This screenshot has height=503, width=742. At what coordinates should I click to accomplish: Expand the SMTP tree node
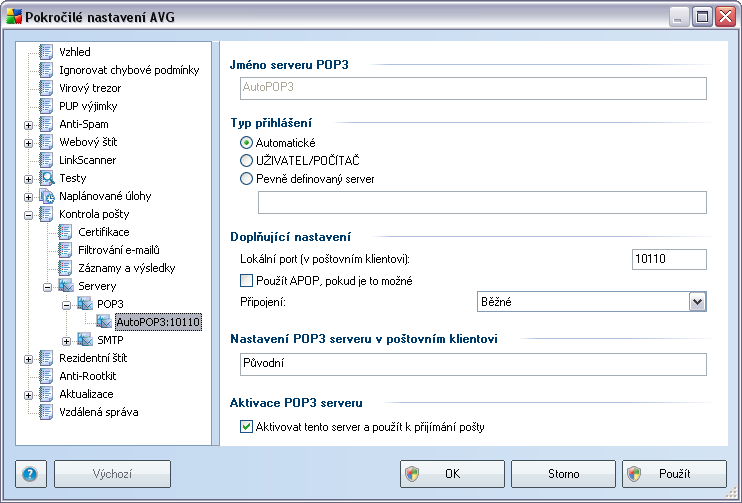[66, 341]
